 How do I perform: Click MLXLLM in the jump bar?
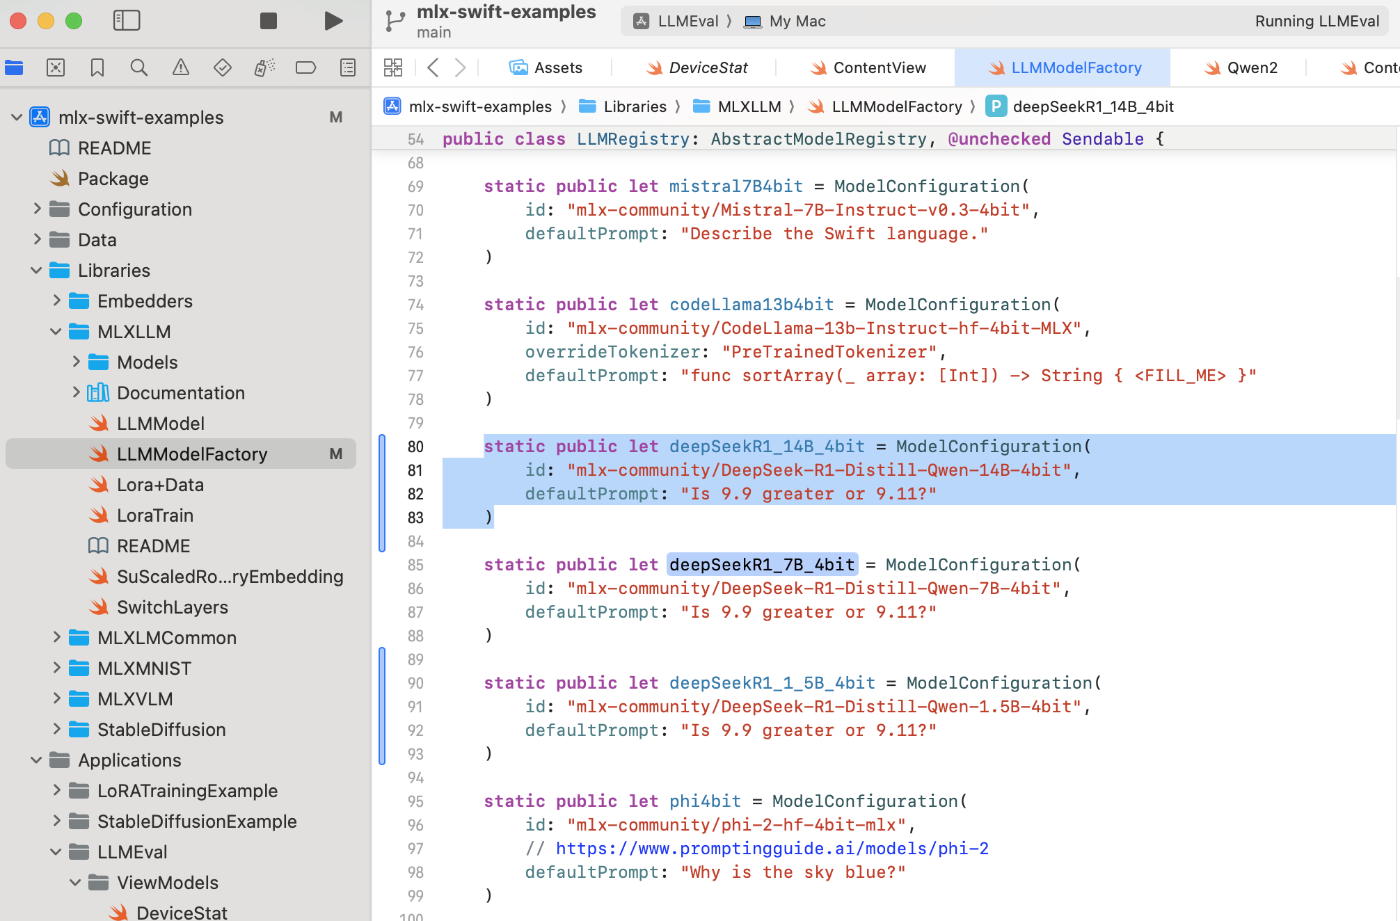tap(737, 106)
